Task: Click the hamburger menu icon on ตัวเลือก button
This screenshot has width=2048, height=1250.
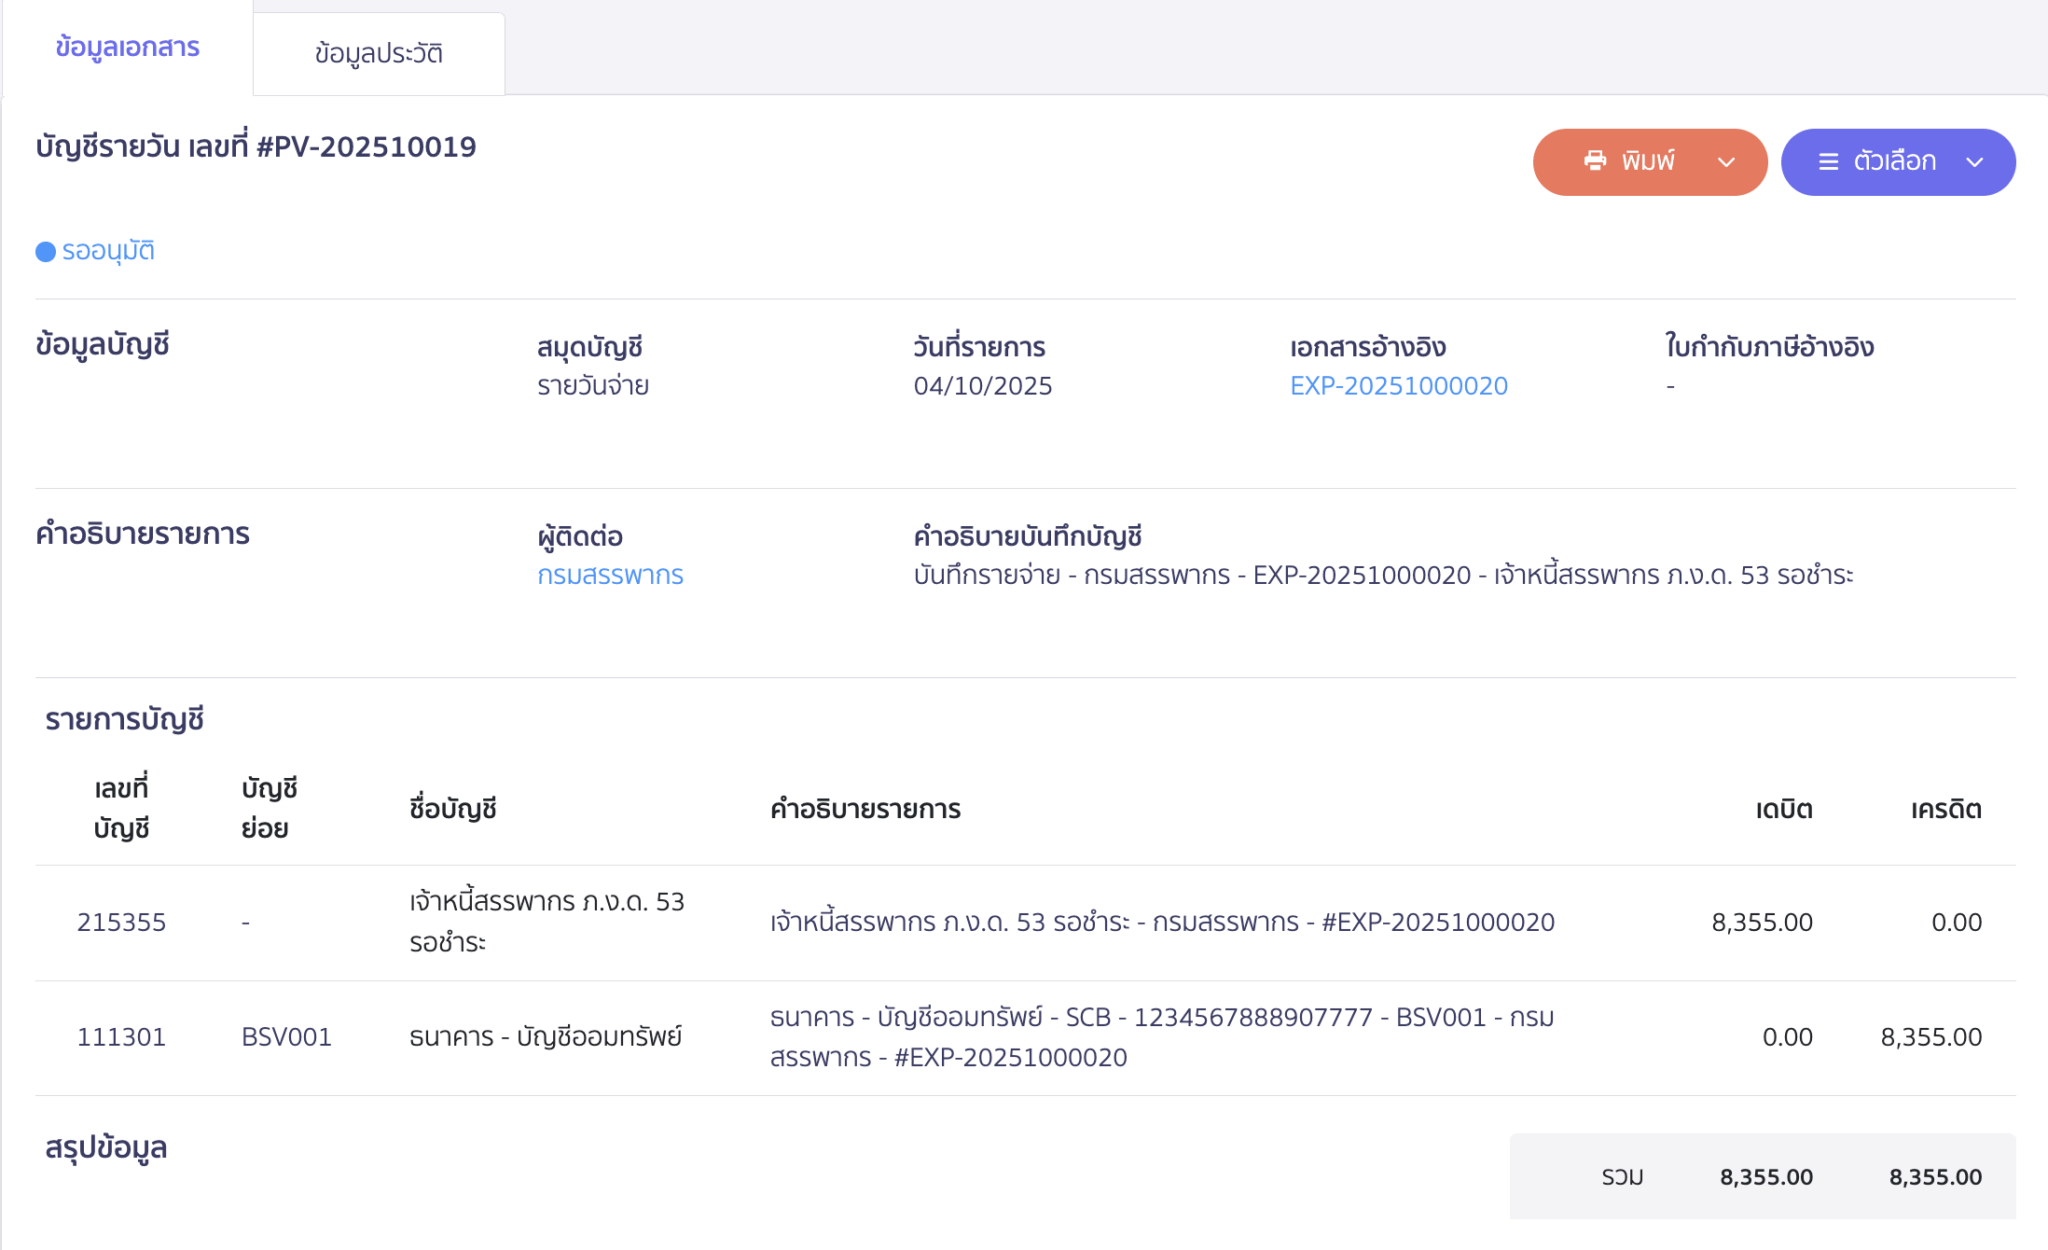Action: click(1827, 161)
